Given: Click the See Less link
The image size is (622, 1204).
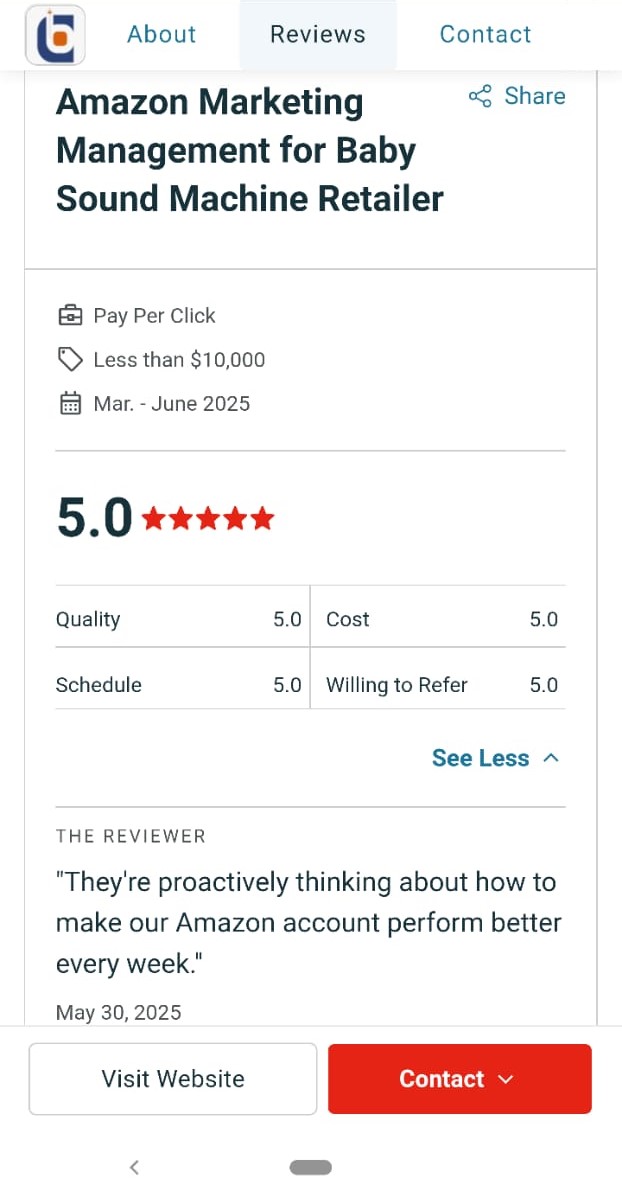Looking at the screenshot, I should point(480,758).
